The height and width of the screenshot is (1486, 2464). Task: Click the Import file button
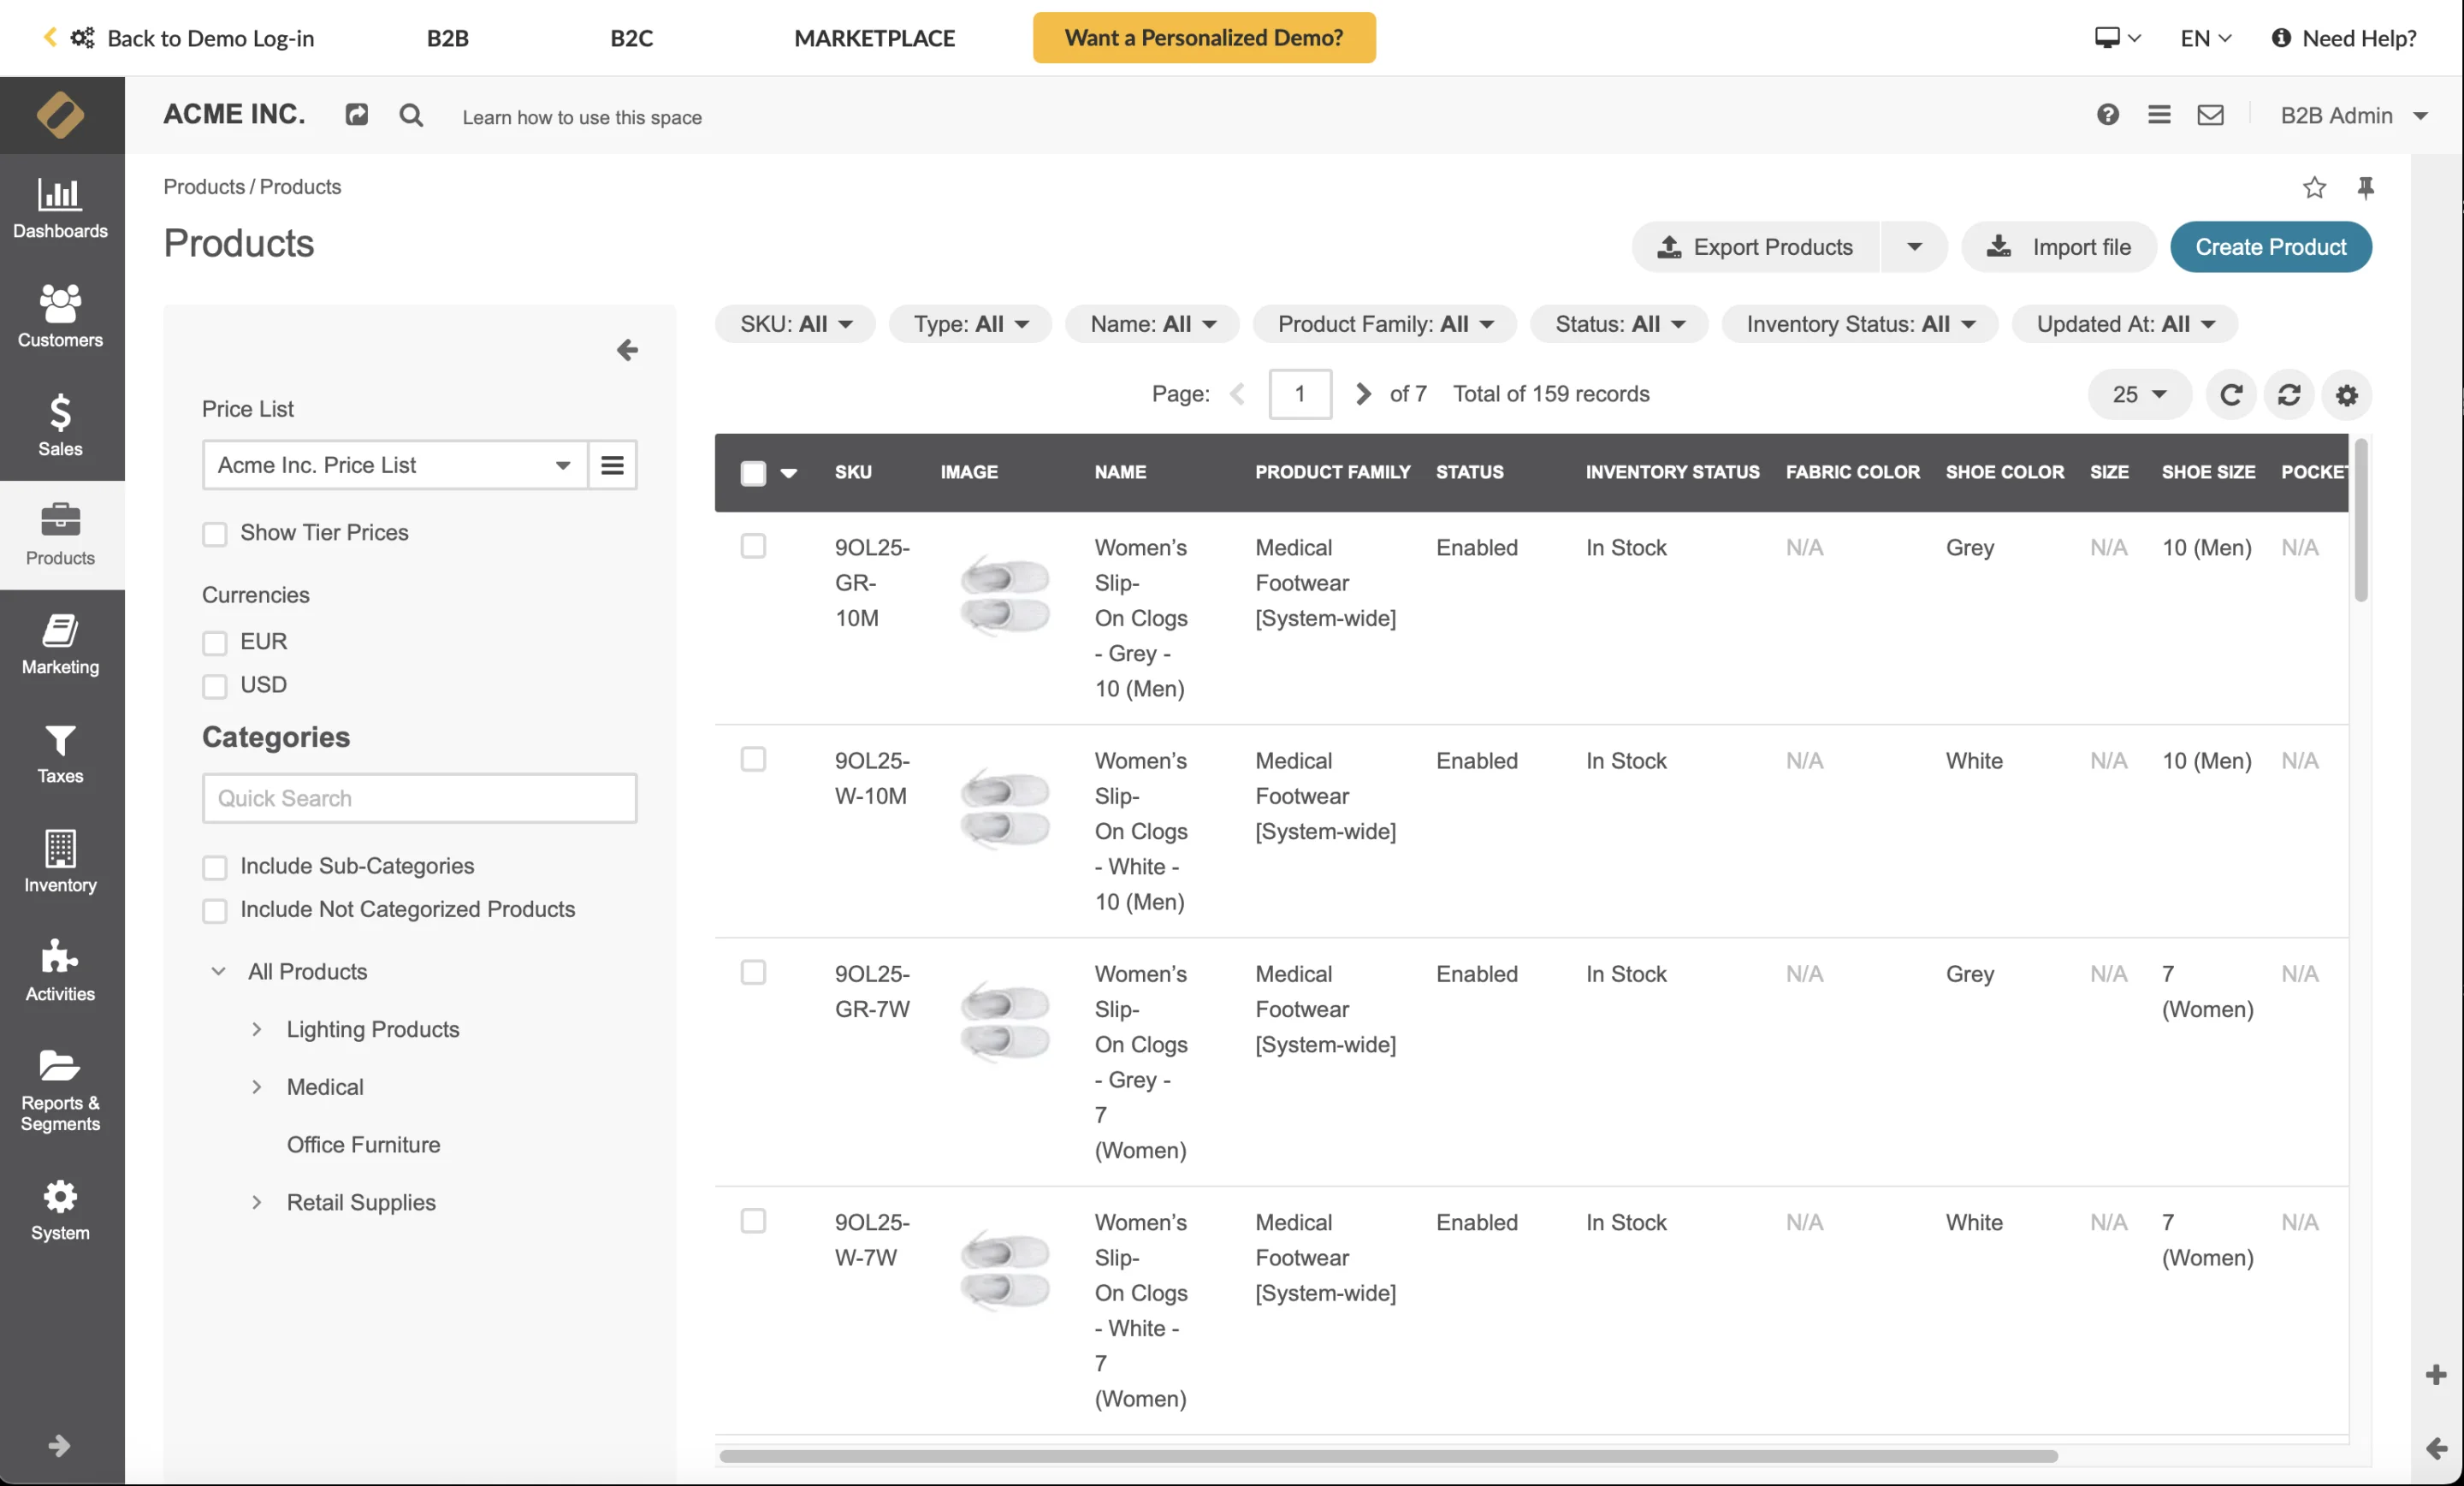click(x=2058, y=247)
